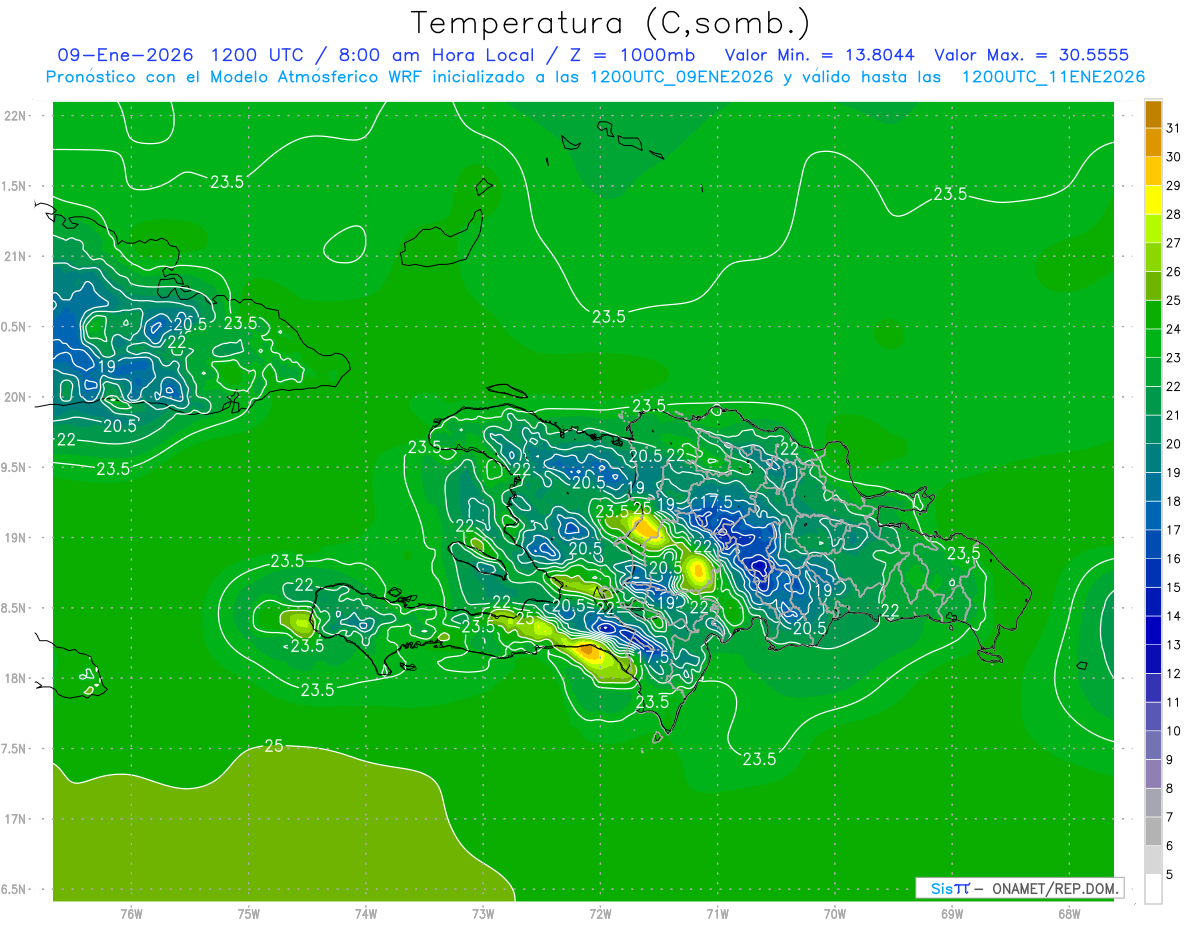
Task: Click the colorbar scale label "15"
Action: (x=1174, y=588)
